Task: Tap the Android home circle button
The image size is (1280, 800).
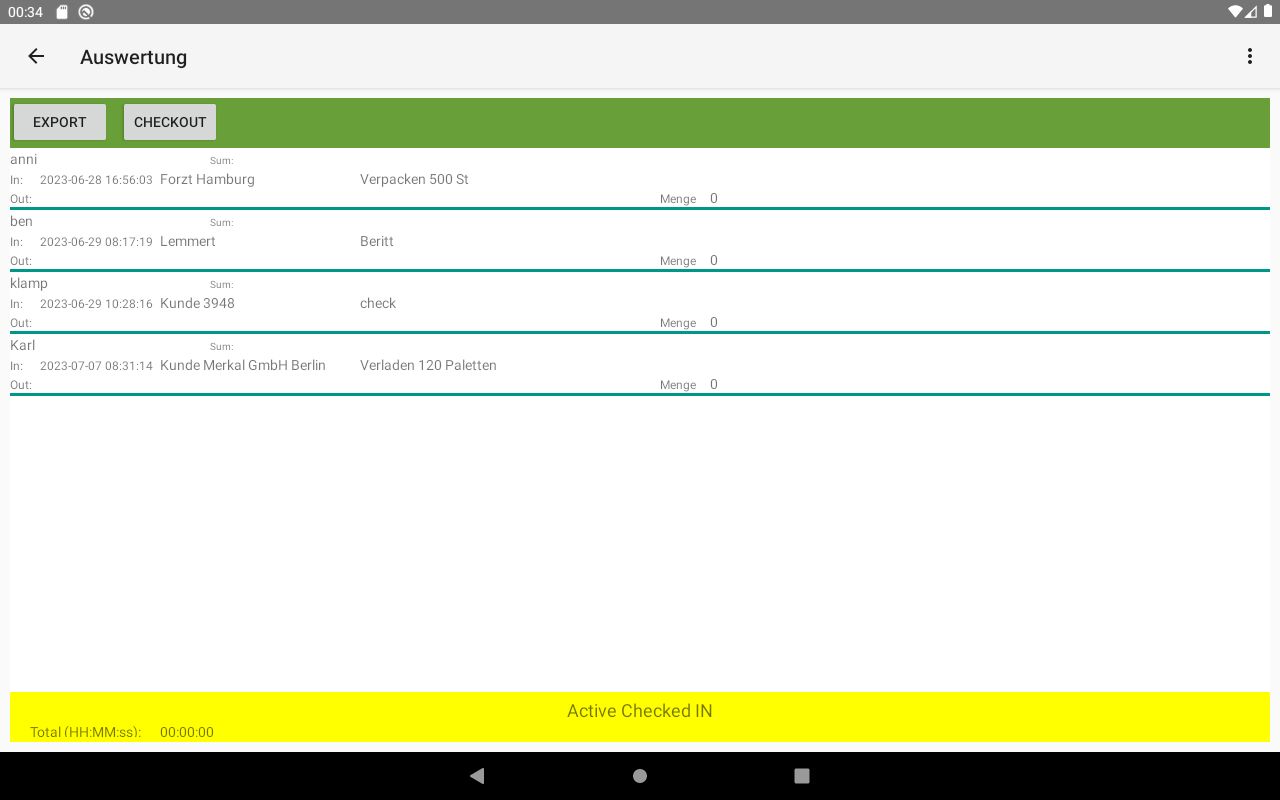Action: point(640,776)
